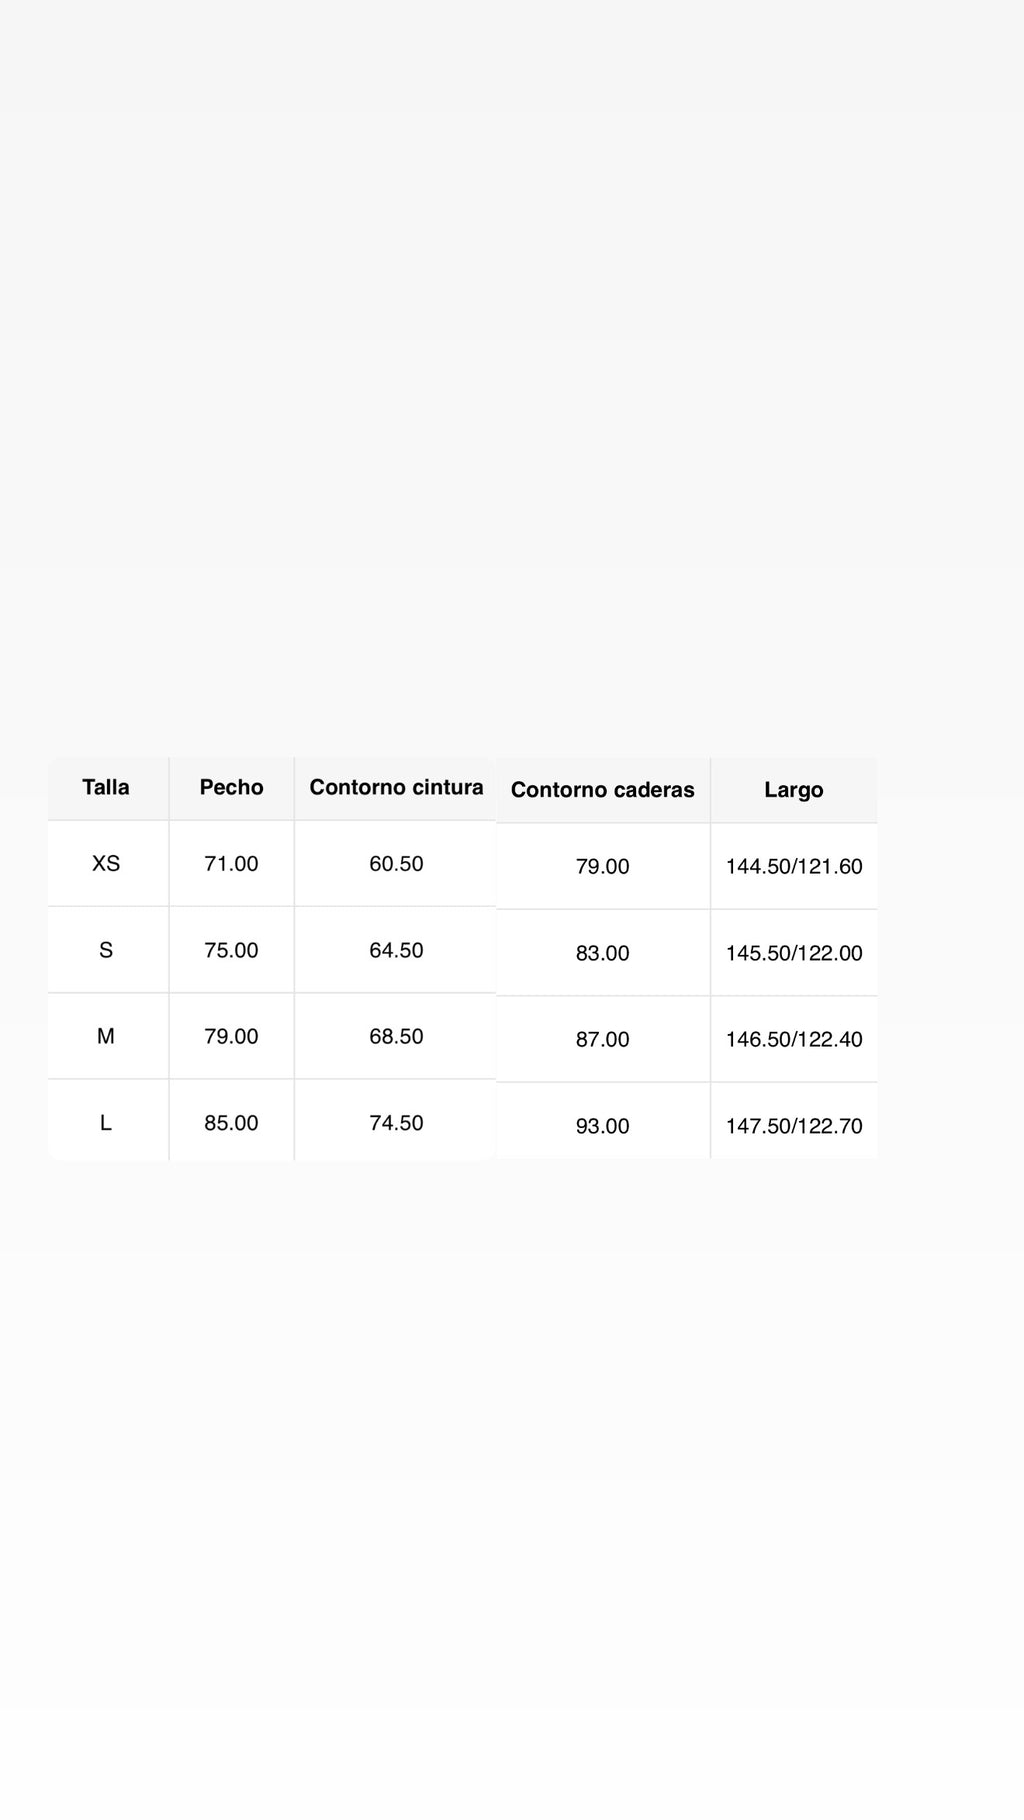Click the Talla column header
1024x1820 pixels.
106,787
